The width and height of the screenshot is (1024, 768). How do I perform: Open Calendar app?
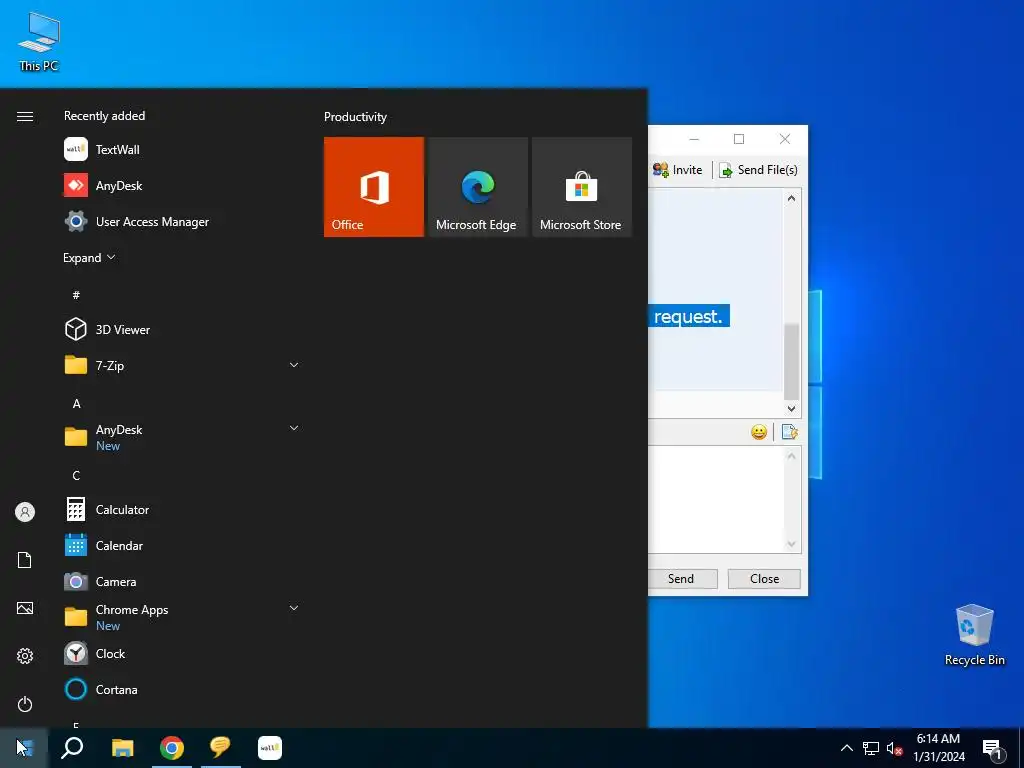click(x=183, y=545)
